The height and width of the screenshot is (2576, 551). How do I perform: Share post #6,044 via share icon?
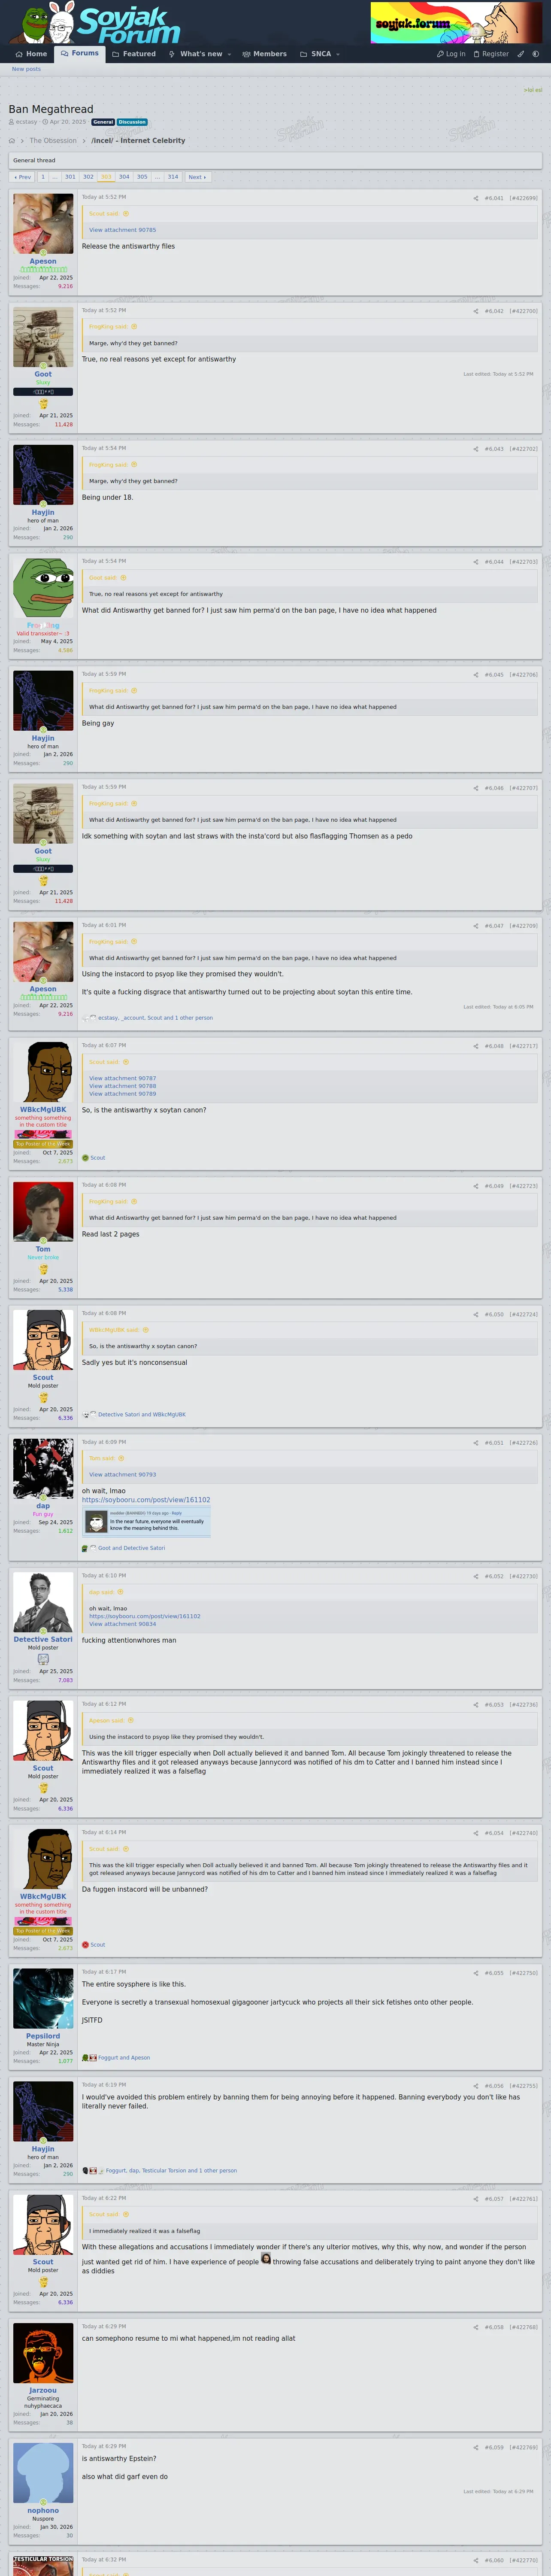475,562
